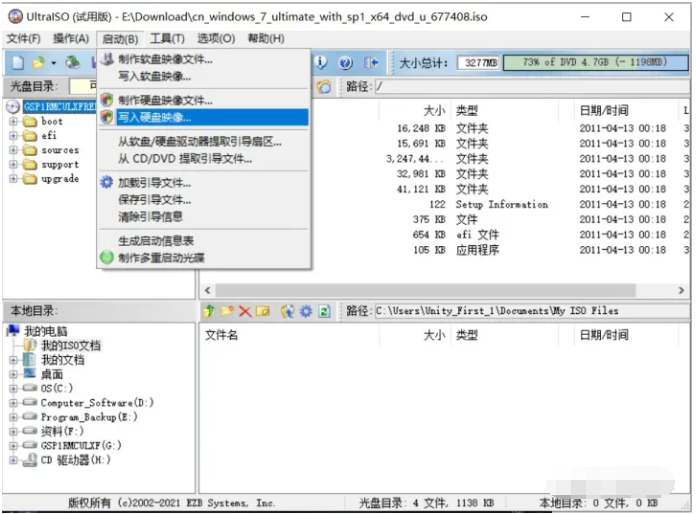This screenshot has width=696, height=514.
Task: Choose 制作硬盘映像文件... menu entry
Action: tap(204, 100)
